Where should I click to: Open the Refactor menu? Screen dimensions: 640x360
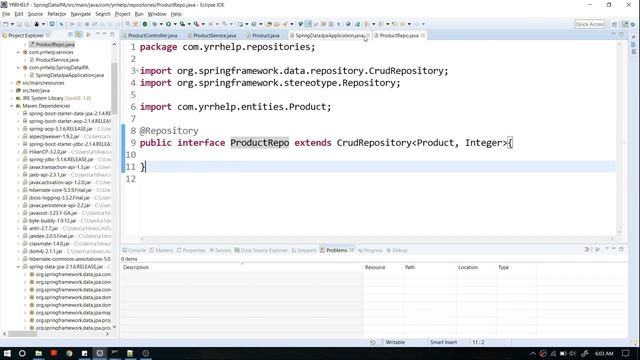point(57,14)
